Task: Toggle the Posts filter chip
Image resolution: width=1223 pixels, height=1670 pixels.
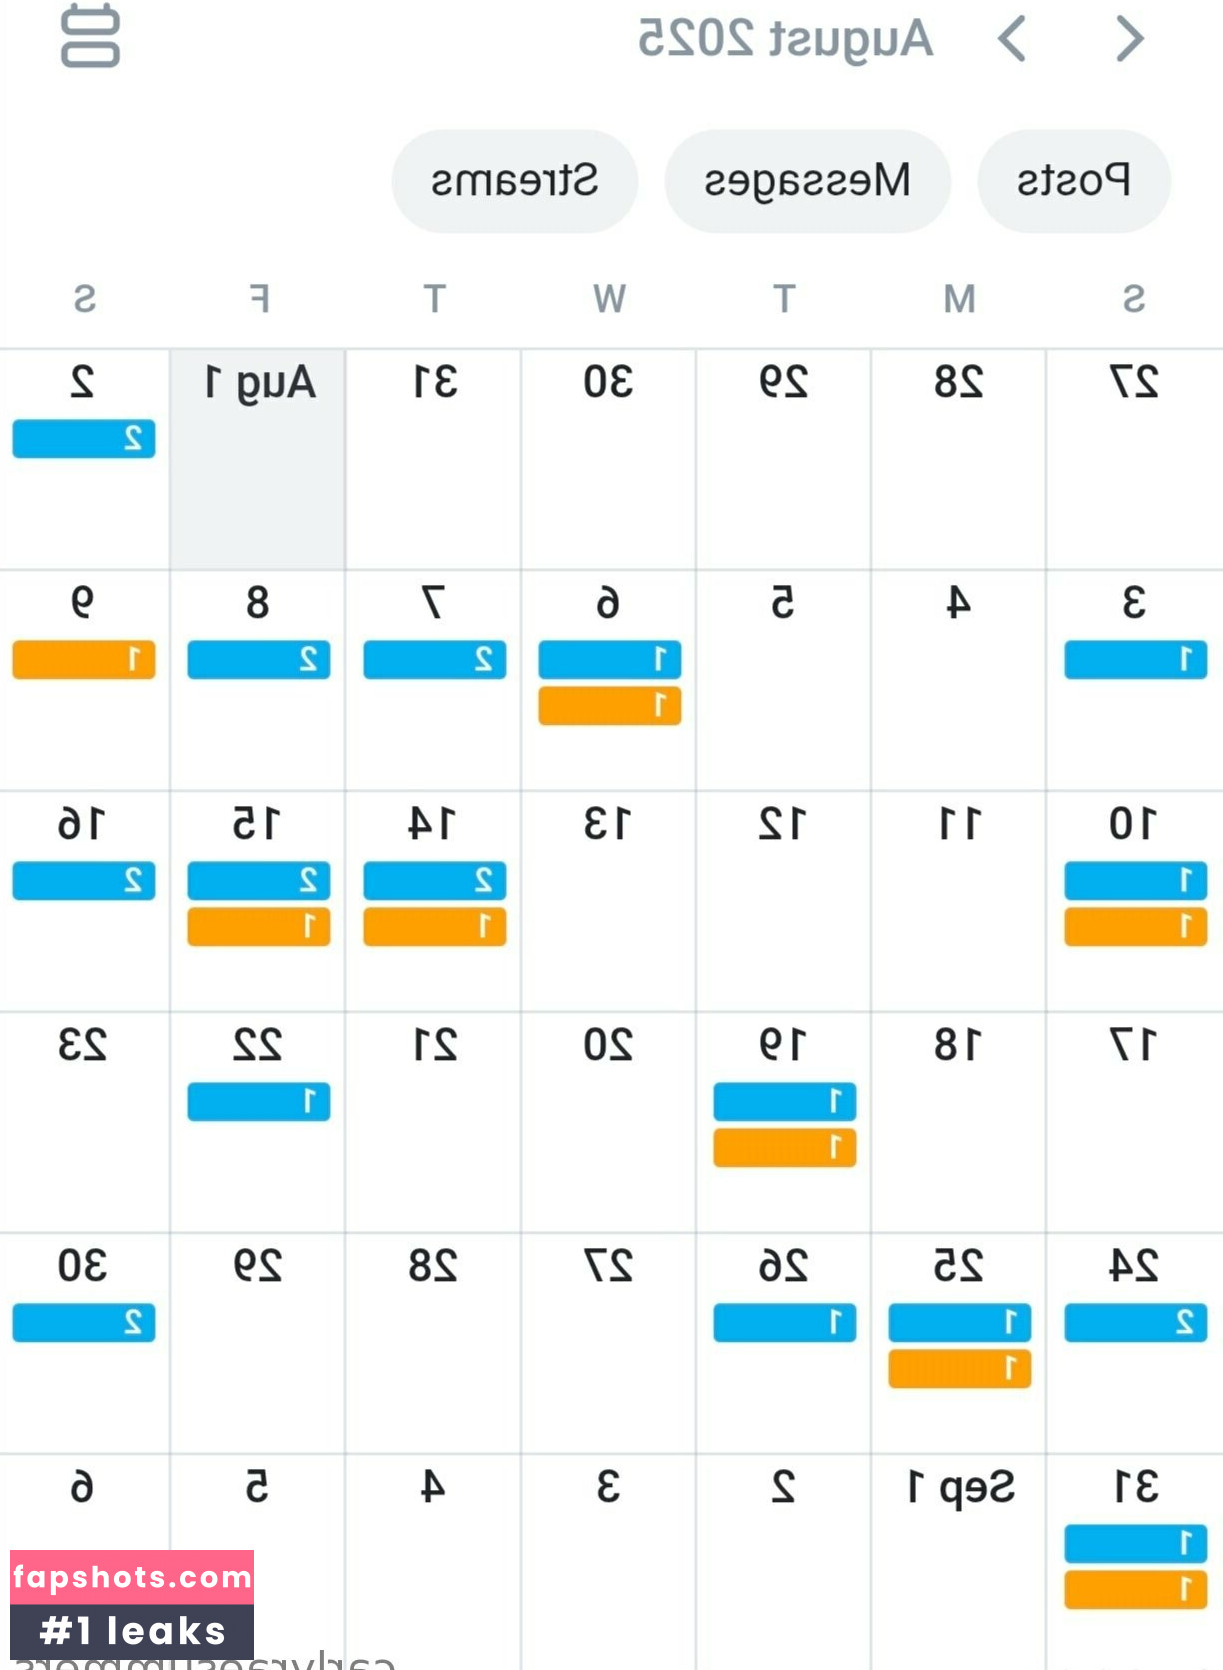Action: coord(1074,181)
